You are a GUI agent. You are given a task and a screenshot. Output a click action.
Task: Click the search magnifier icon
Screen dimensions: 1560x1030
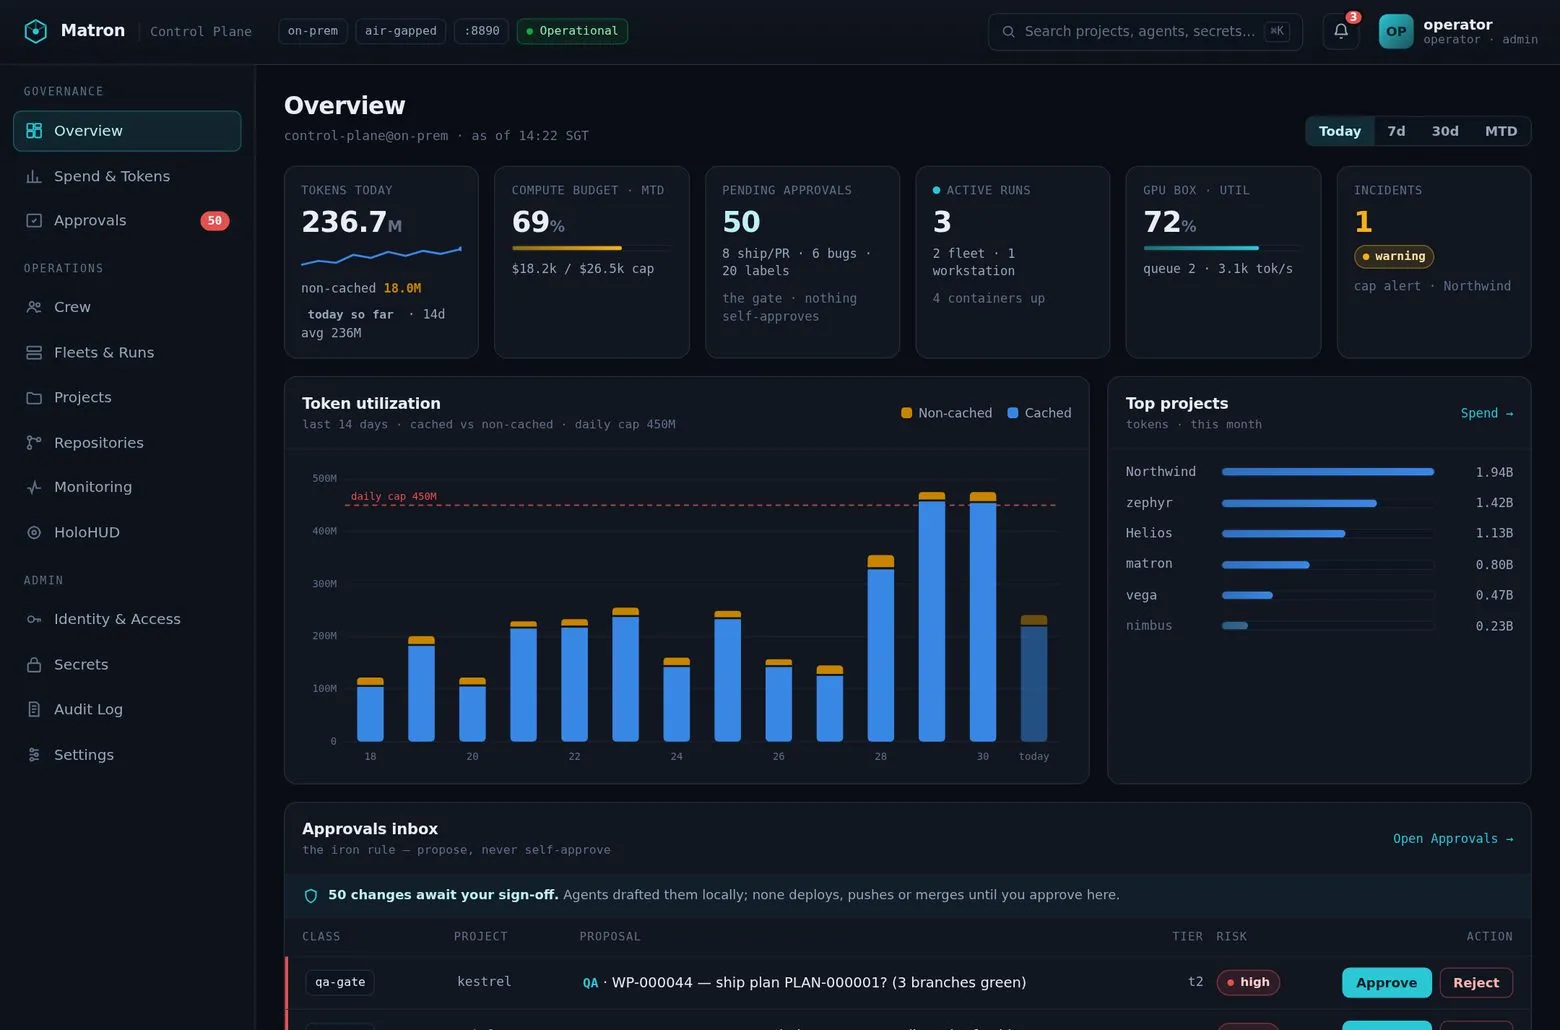point(1008,32)
